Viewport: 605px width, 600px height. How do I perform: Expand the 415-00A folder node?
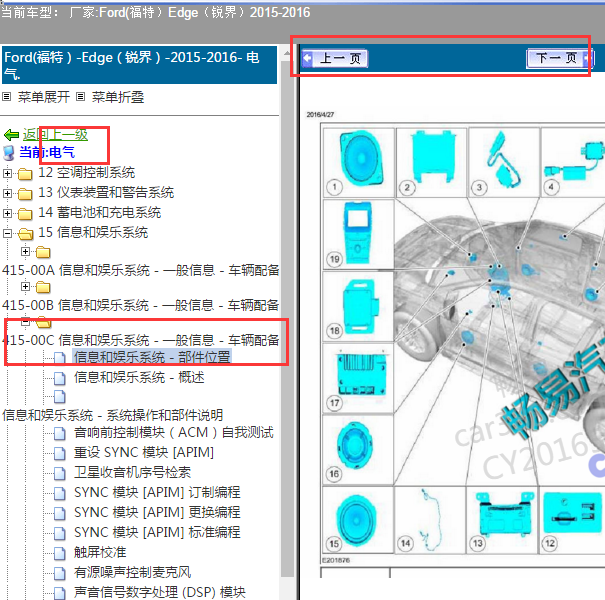[x=25, y=252]
